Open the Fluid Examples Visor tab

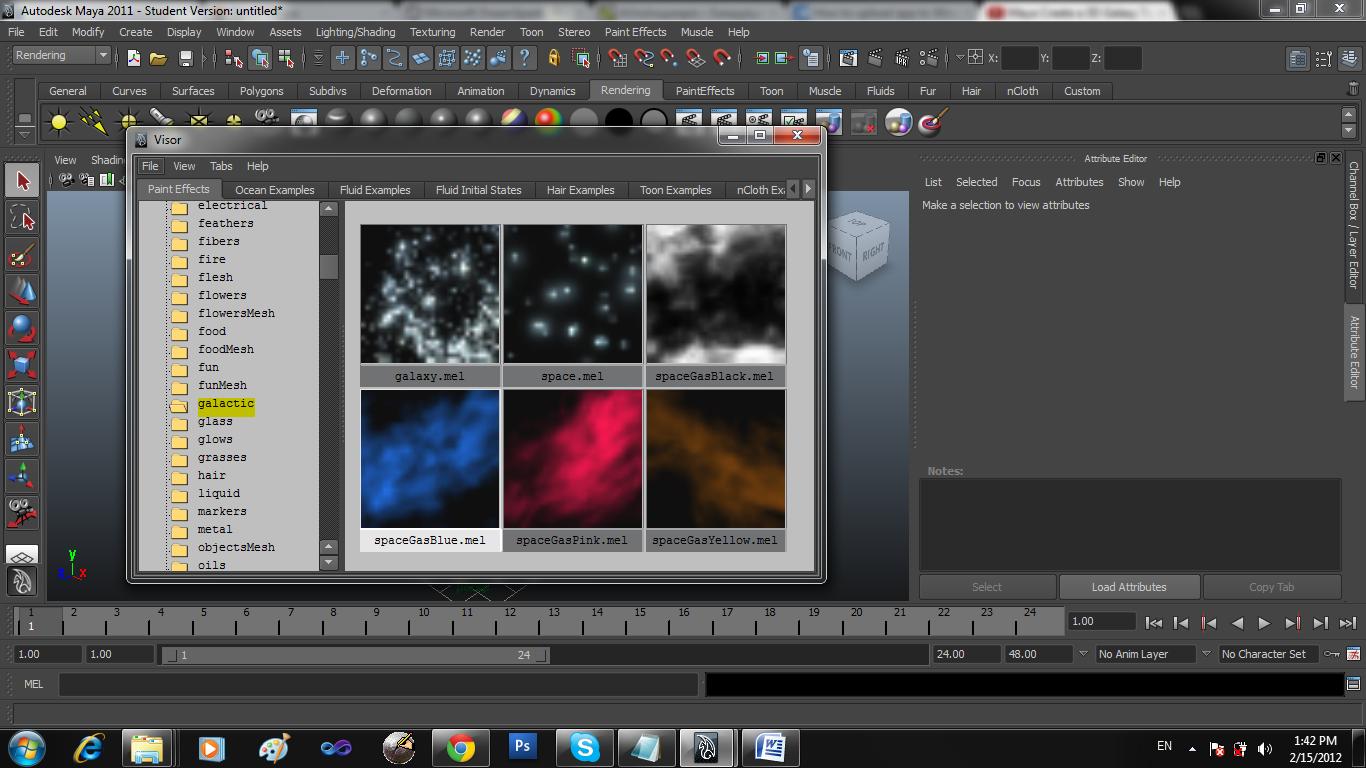click(x=375, y=189)
